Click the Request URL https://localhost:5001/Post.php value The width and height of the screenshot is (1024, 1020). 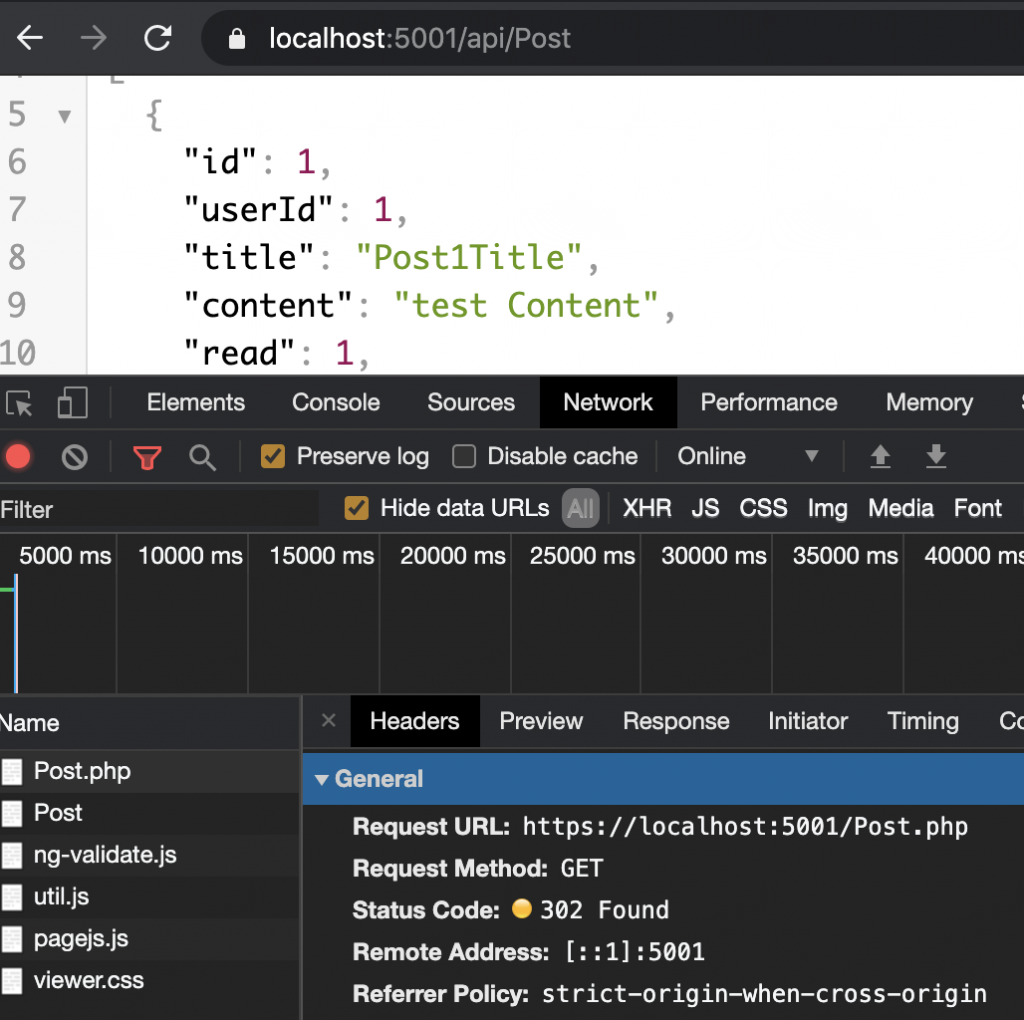[x=745, y=827]
